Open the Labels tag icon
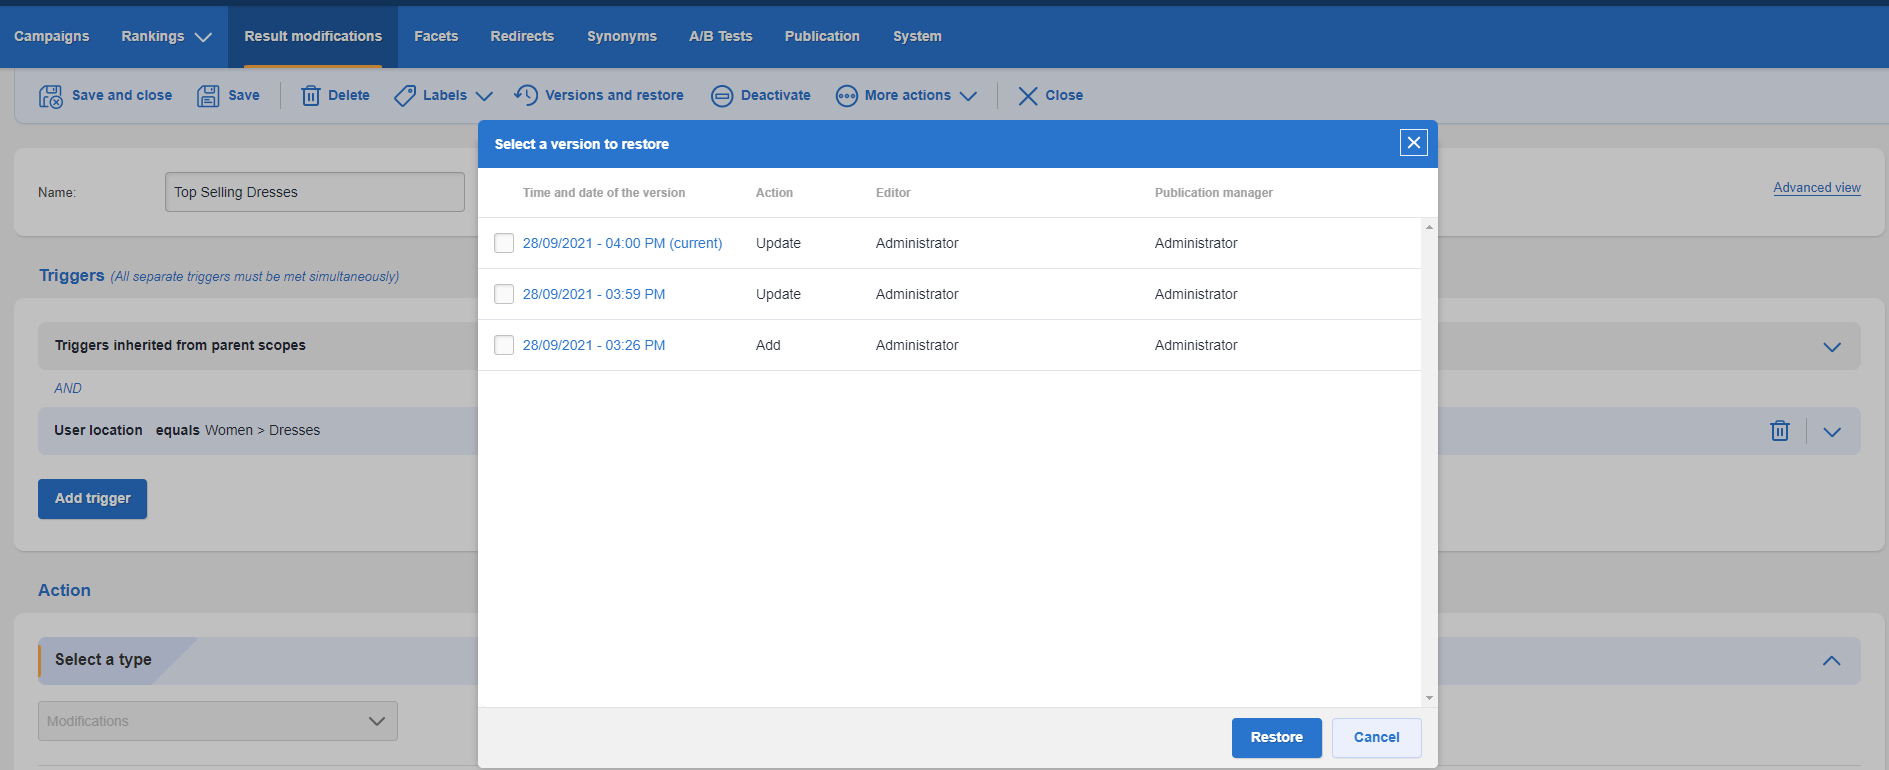This screenshot has height=770, width=1889. click(405, 96)
